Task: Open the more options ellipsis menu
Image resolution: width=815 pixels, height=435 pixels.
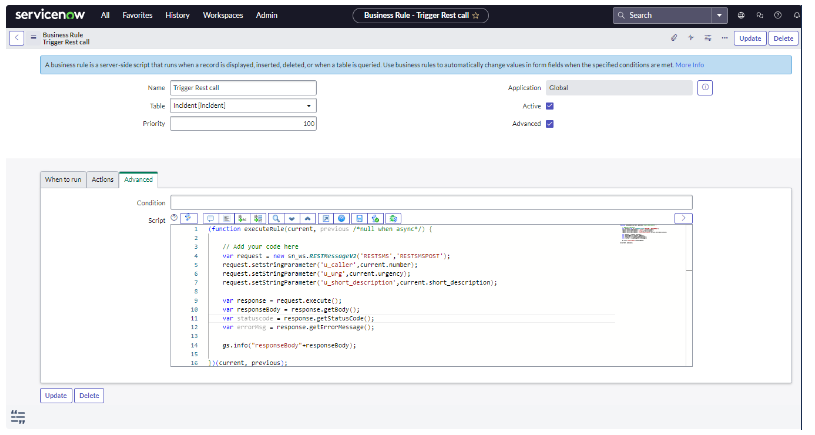Action: point(724,38)
